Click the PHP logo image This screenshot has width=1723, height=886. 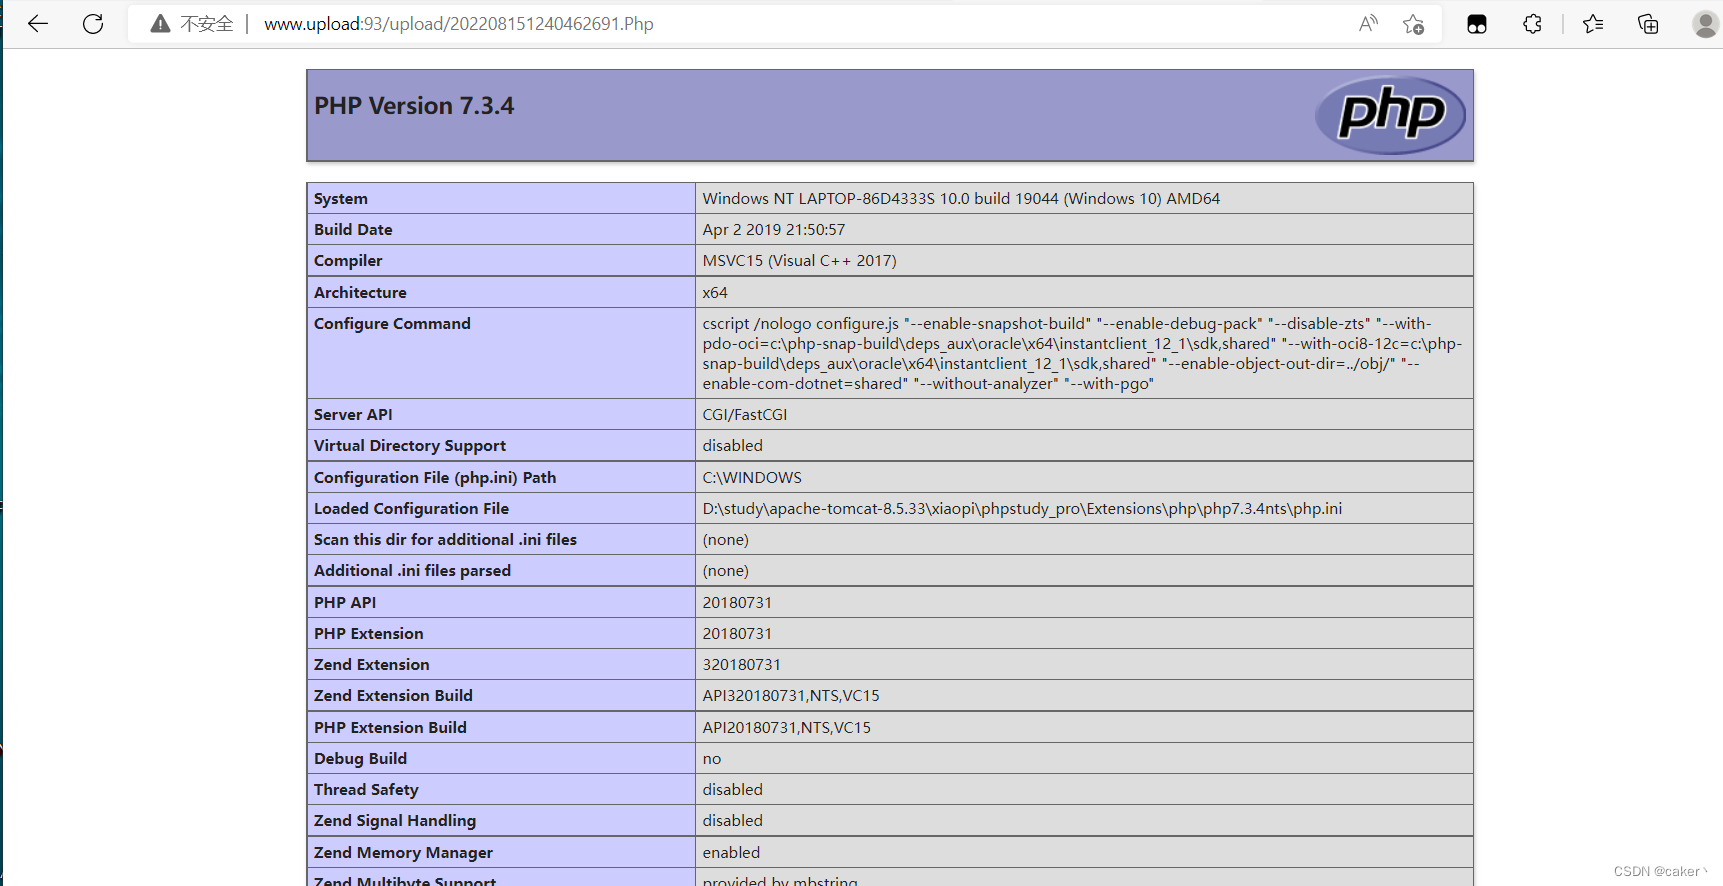tap(1390, 115)
